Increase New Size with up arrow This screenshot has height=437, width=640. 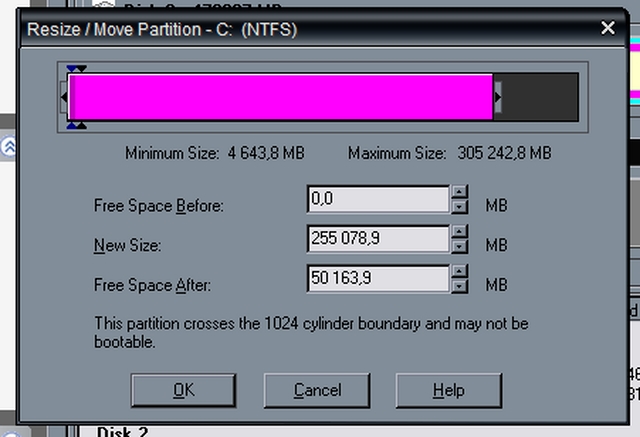pos(460,231)
